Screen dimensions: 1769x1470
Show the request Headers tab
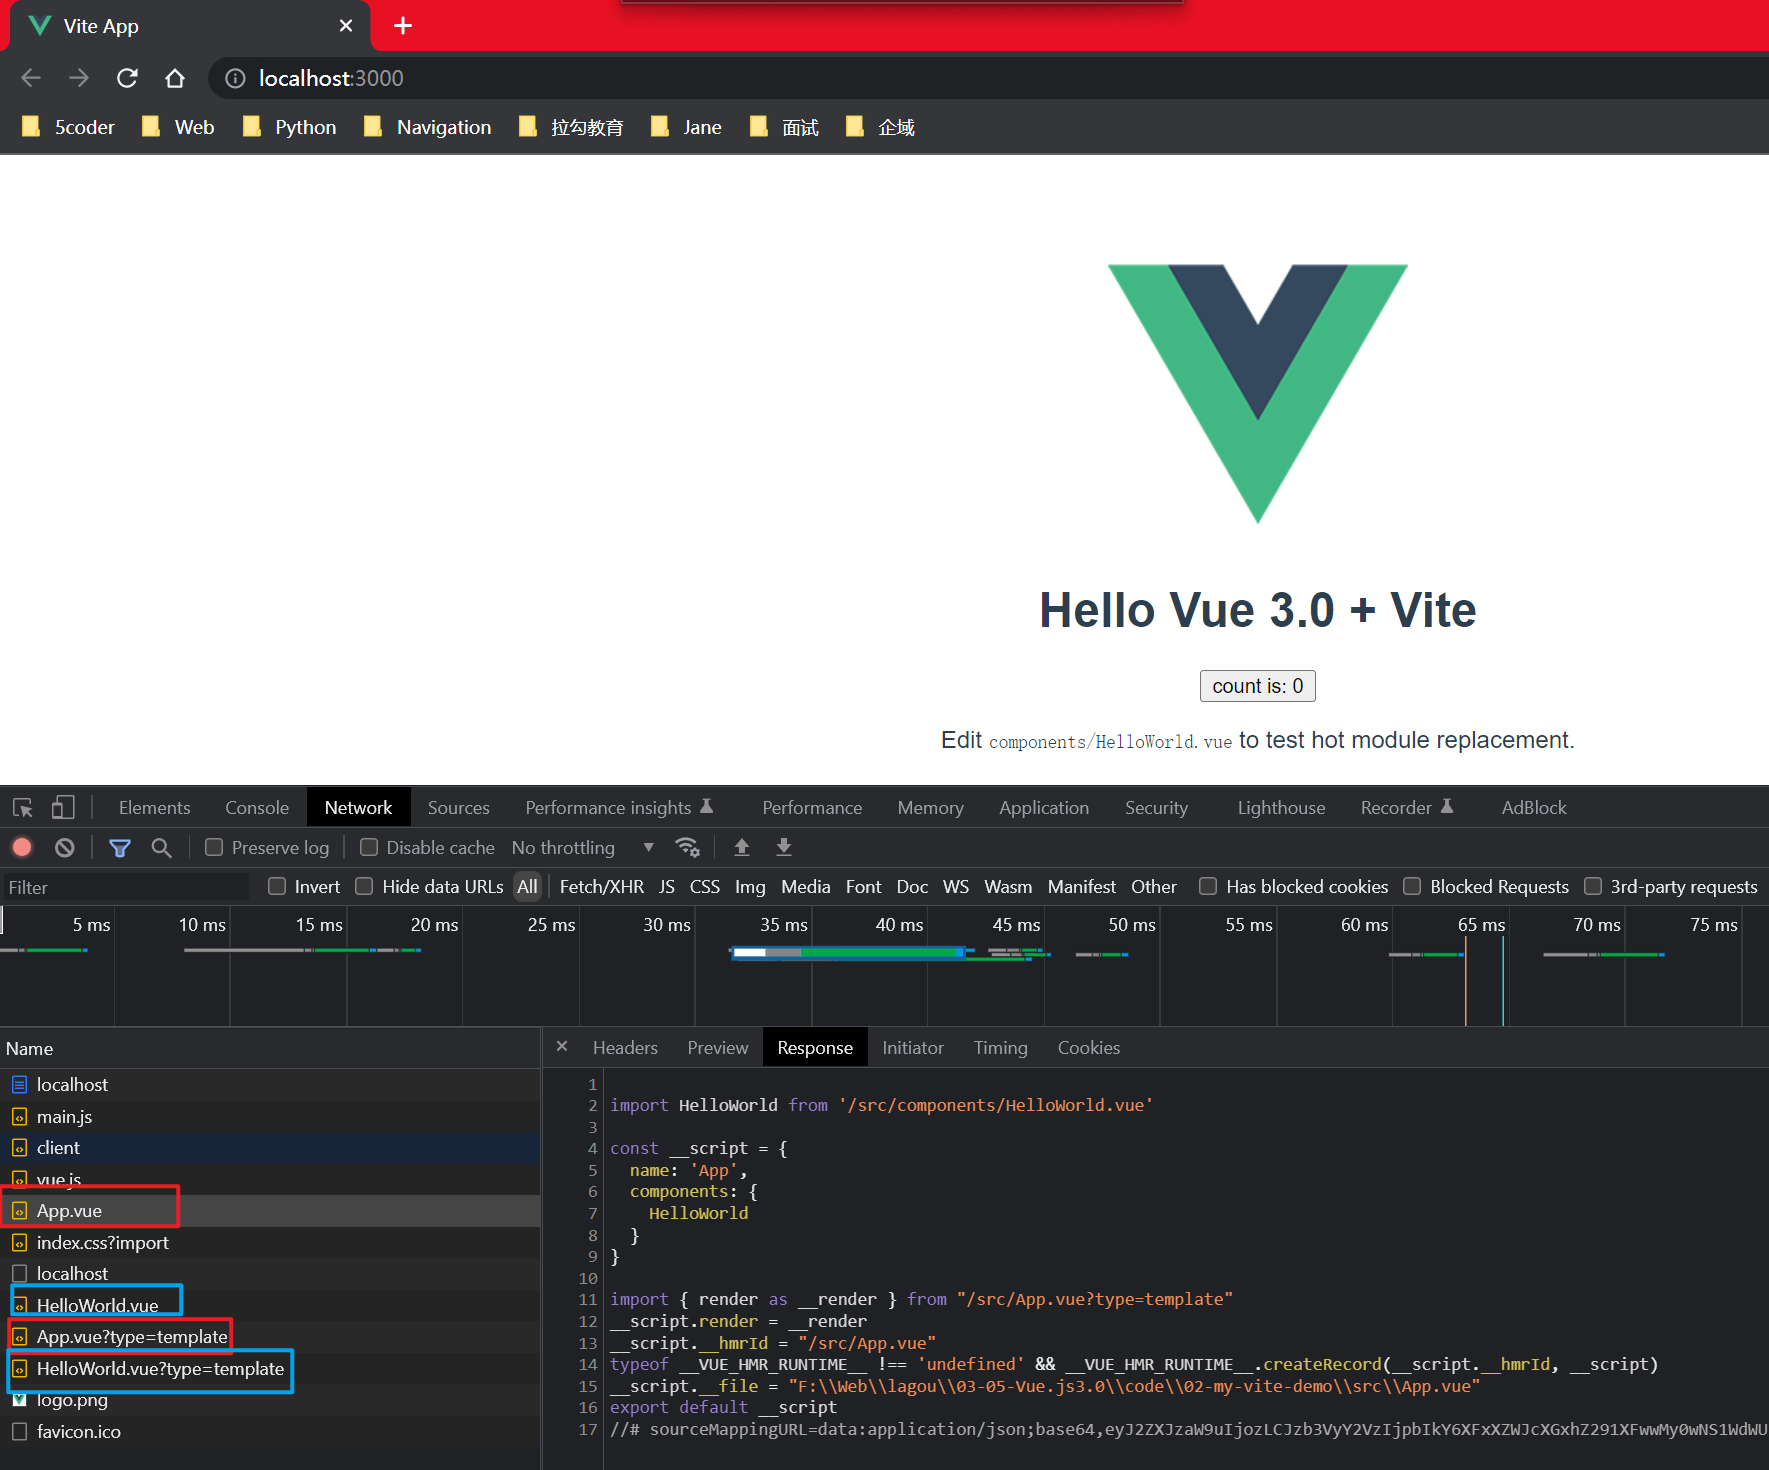click(625, 1047)
